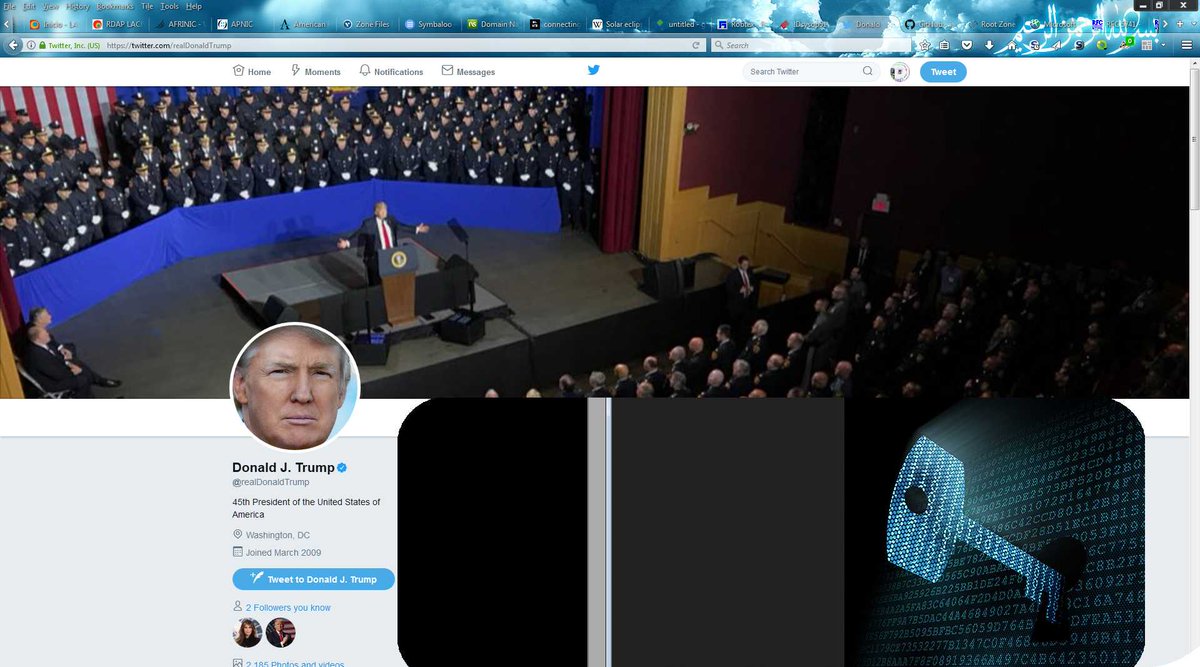The height and width of the screenshot is (667, 1200).
Task: Click the Donald J. Trump name heading
Action: coord(283,467)
